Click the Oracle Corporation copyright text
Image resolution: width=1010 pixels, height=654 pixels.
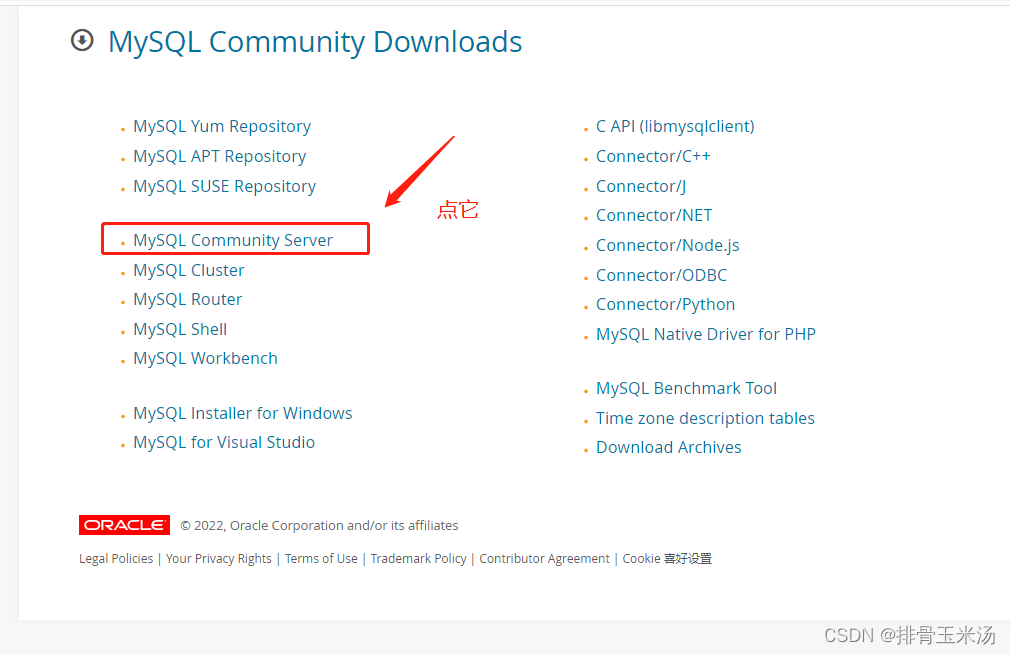coord(319,525)
